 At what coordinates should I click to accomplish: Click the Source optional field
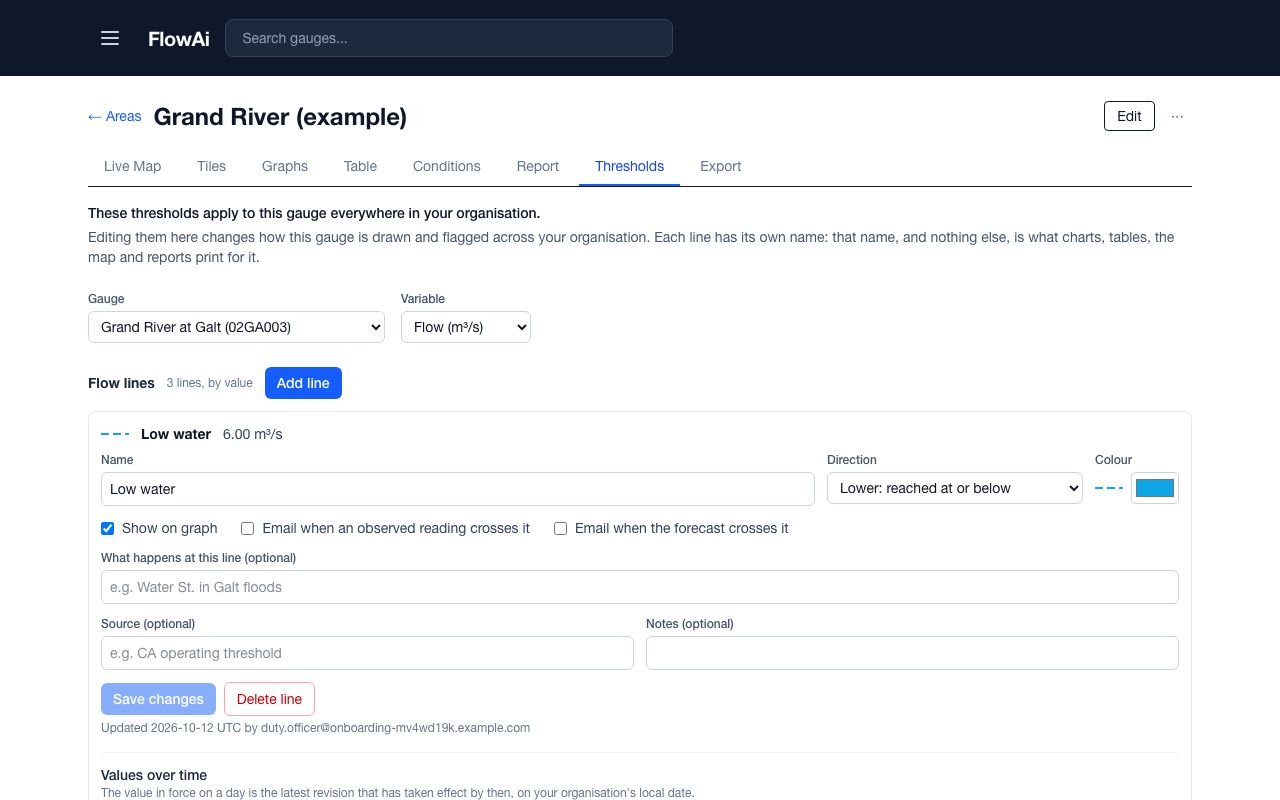(367, 653)
